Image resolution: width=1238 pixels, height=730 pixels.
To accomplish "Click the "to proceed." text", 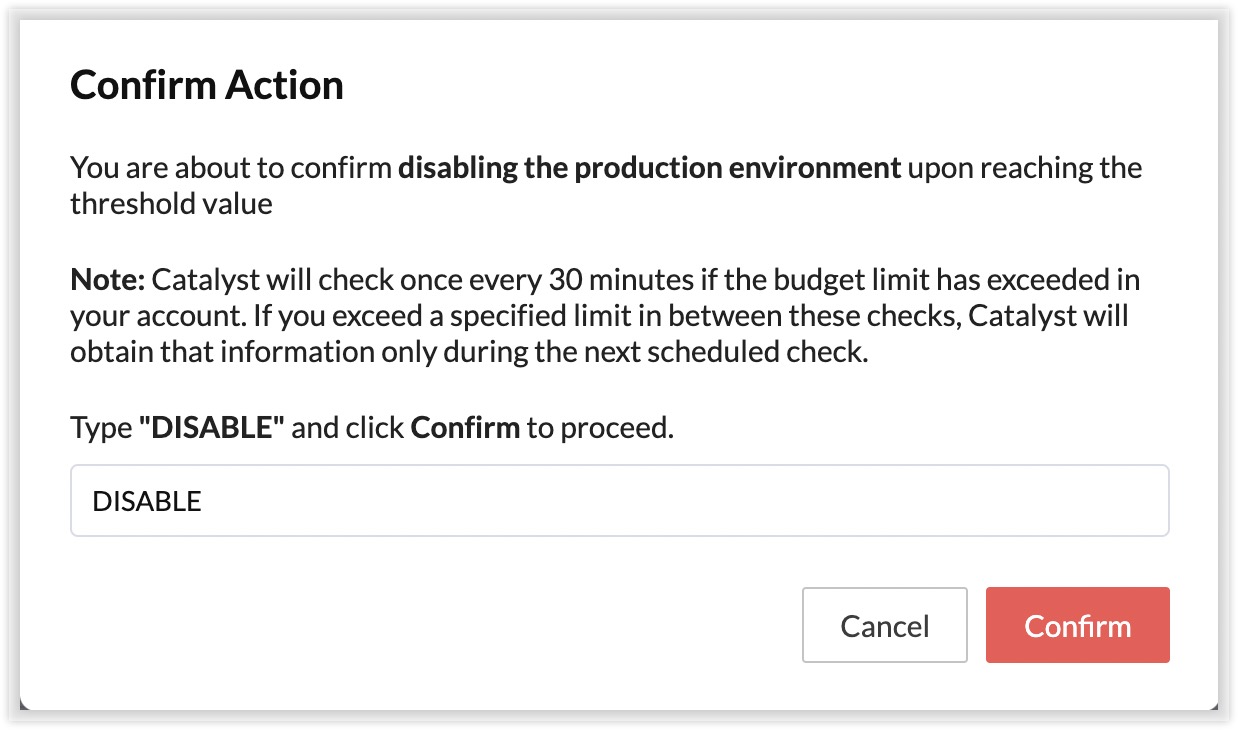I will click(x=601, y=428).
